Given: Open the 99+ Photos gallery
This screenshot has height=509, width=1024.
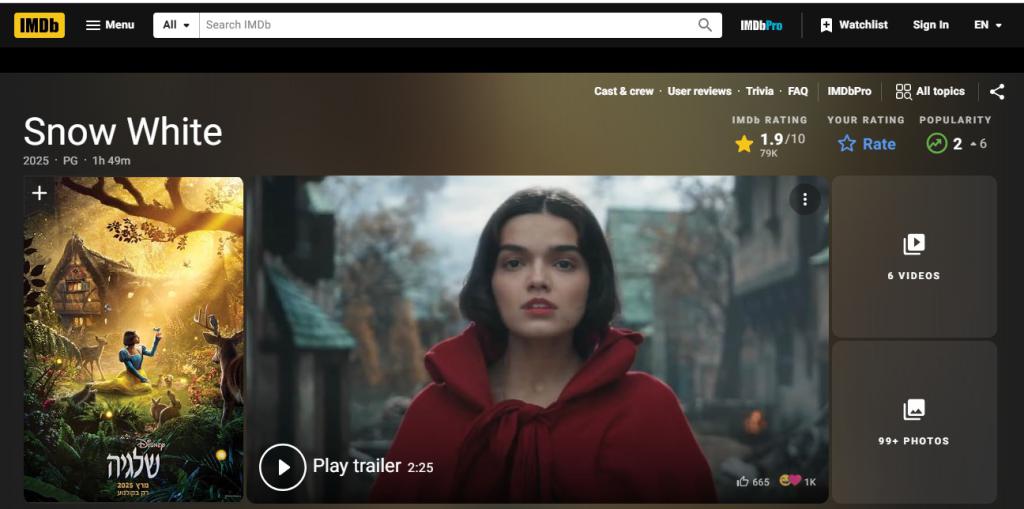Looking at the screenshot, I should (913, 421).
